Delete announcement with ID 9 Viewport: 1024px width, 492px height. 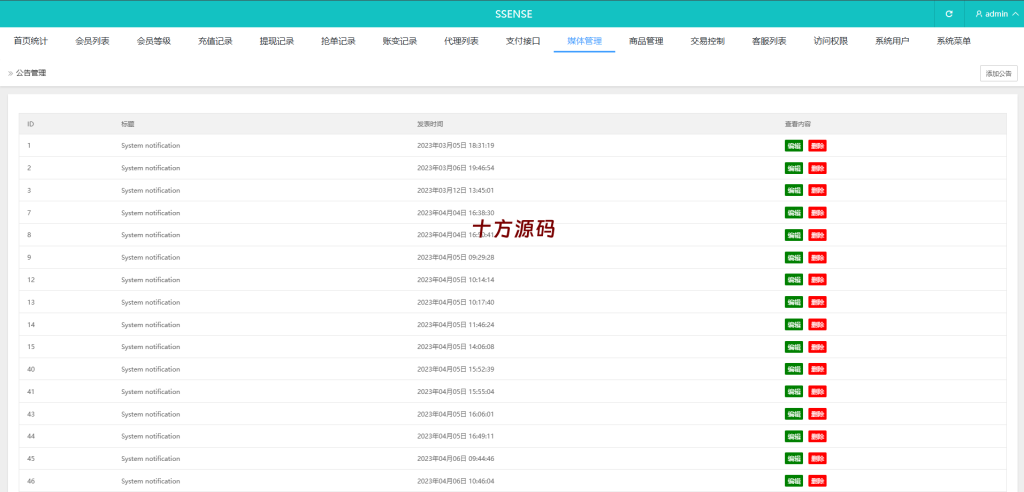[817, 257]
